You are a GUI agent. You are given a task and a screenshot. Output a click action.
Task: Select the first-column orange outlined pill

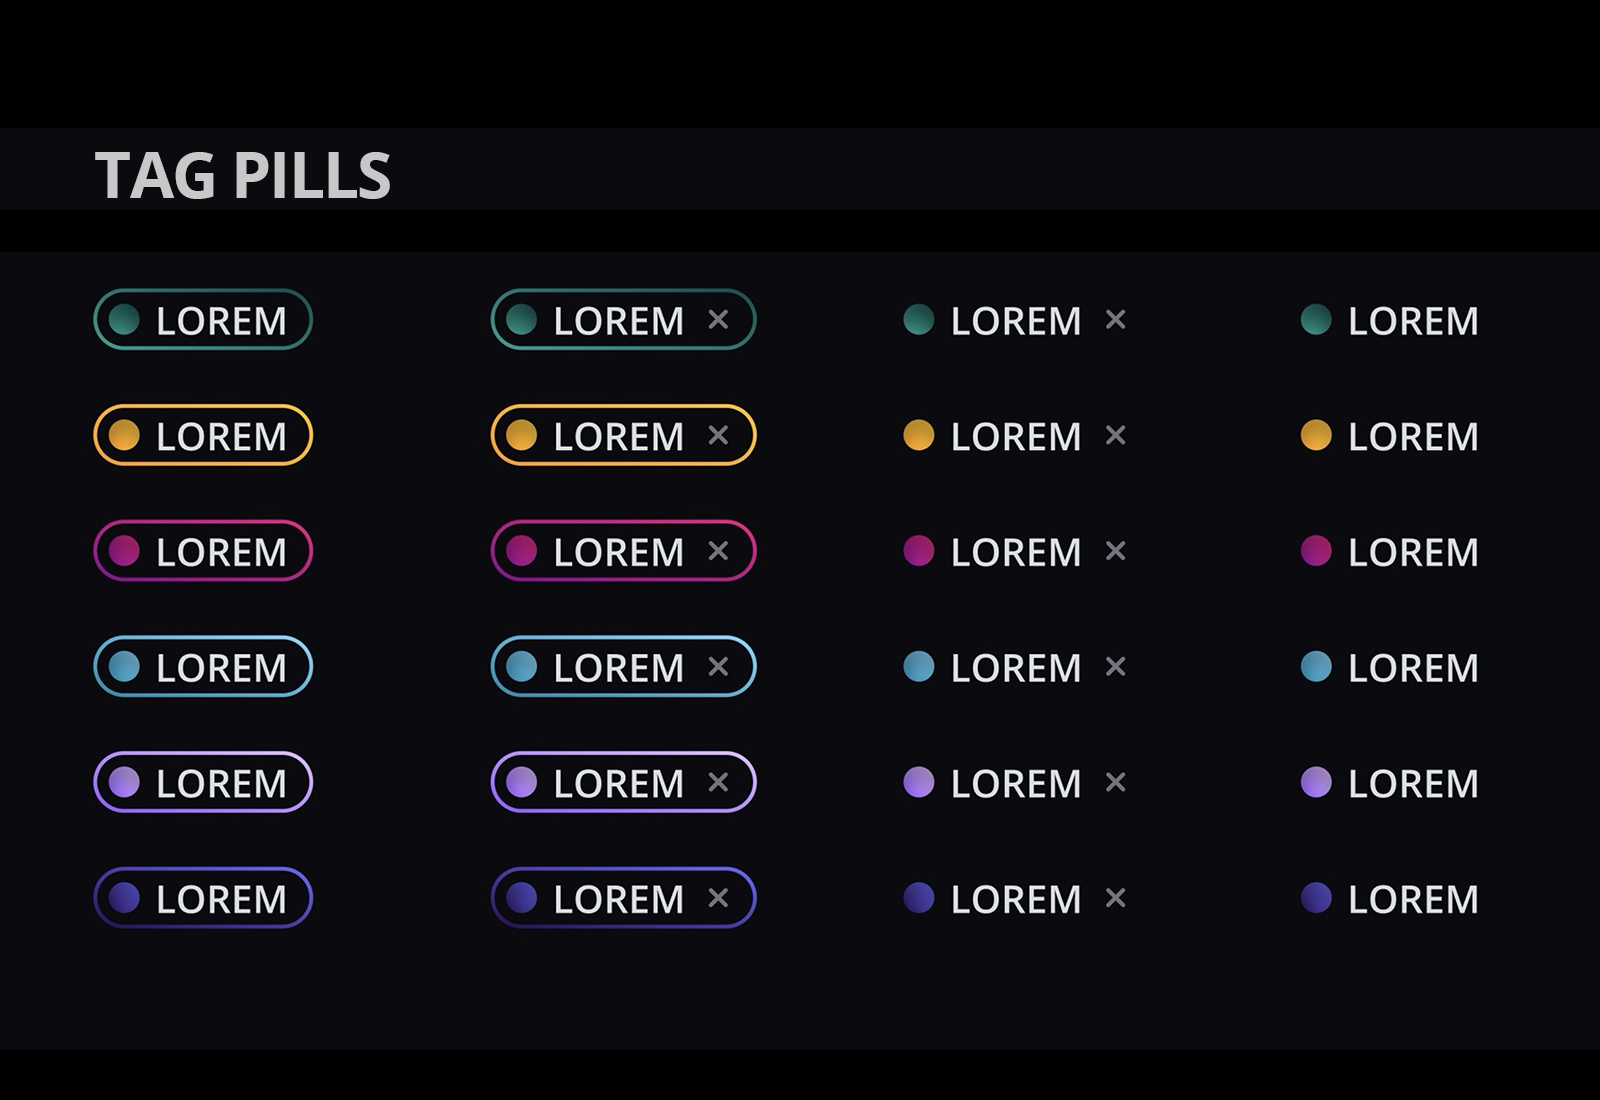coord(203,436)
